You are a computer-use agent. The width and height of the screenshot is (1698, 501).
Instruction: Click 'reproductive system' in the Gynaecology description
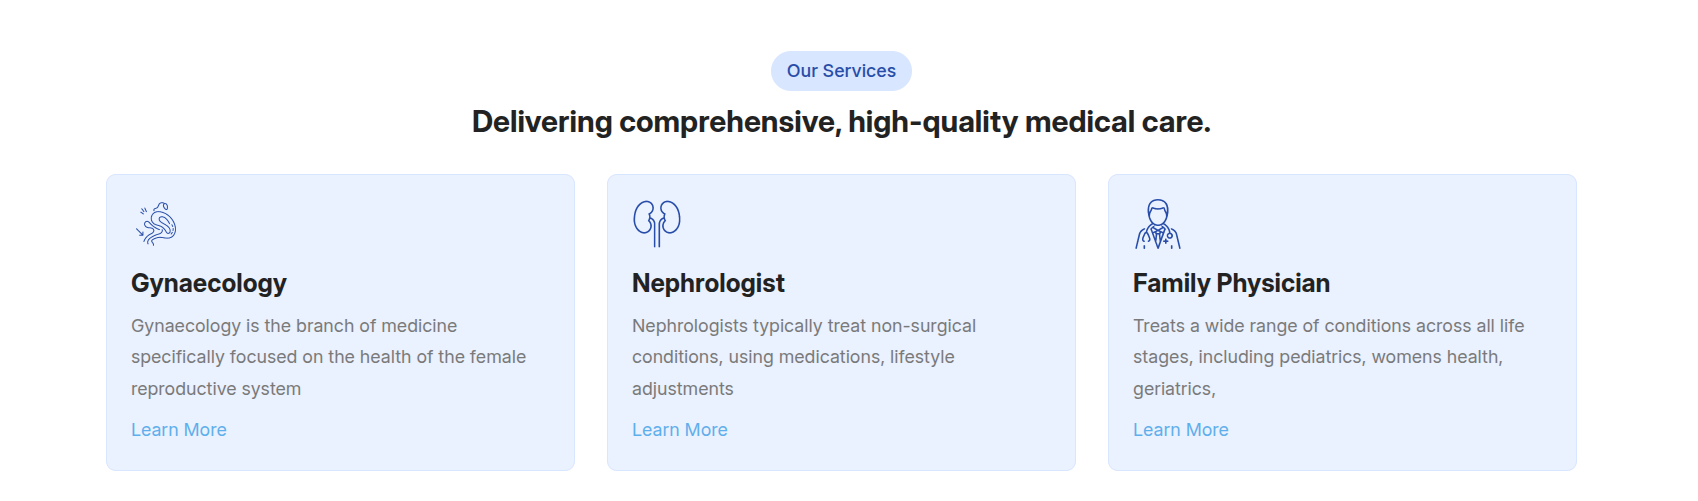click(216, 389)
